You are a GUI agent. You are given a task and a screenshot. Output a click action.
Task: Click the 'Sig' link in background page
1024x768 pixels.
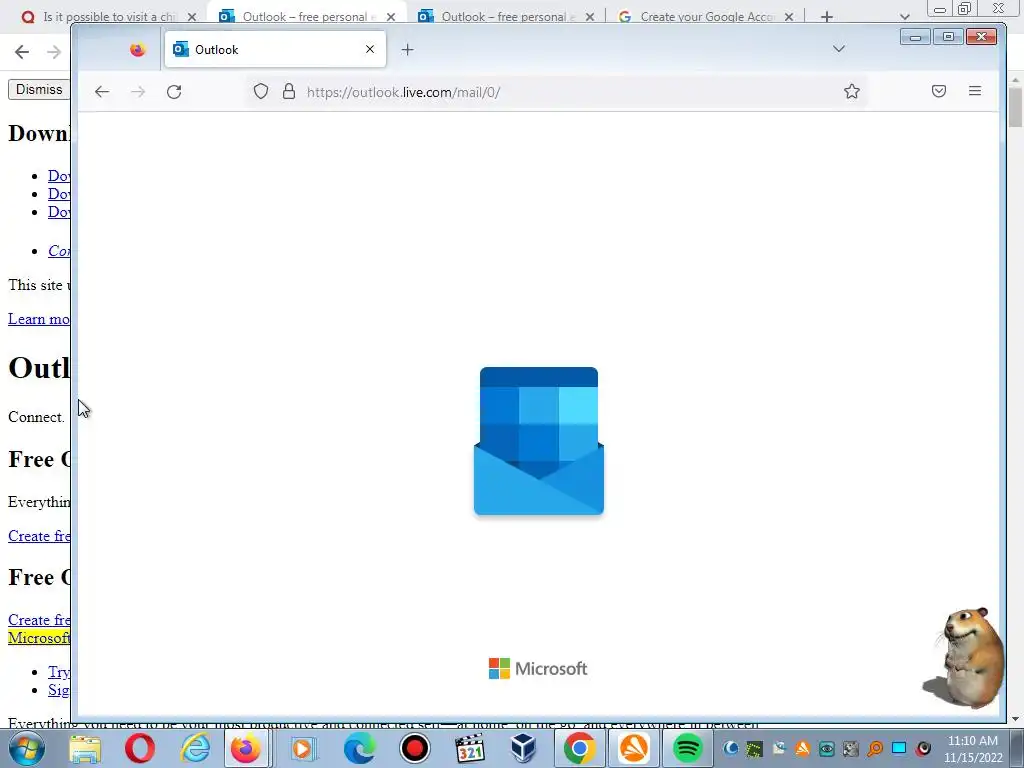coord(59,690)
